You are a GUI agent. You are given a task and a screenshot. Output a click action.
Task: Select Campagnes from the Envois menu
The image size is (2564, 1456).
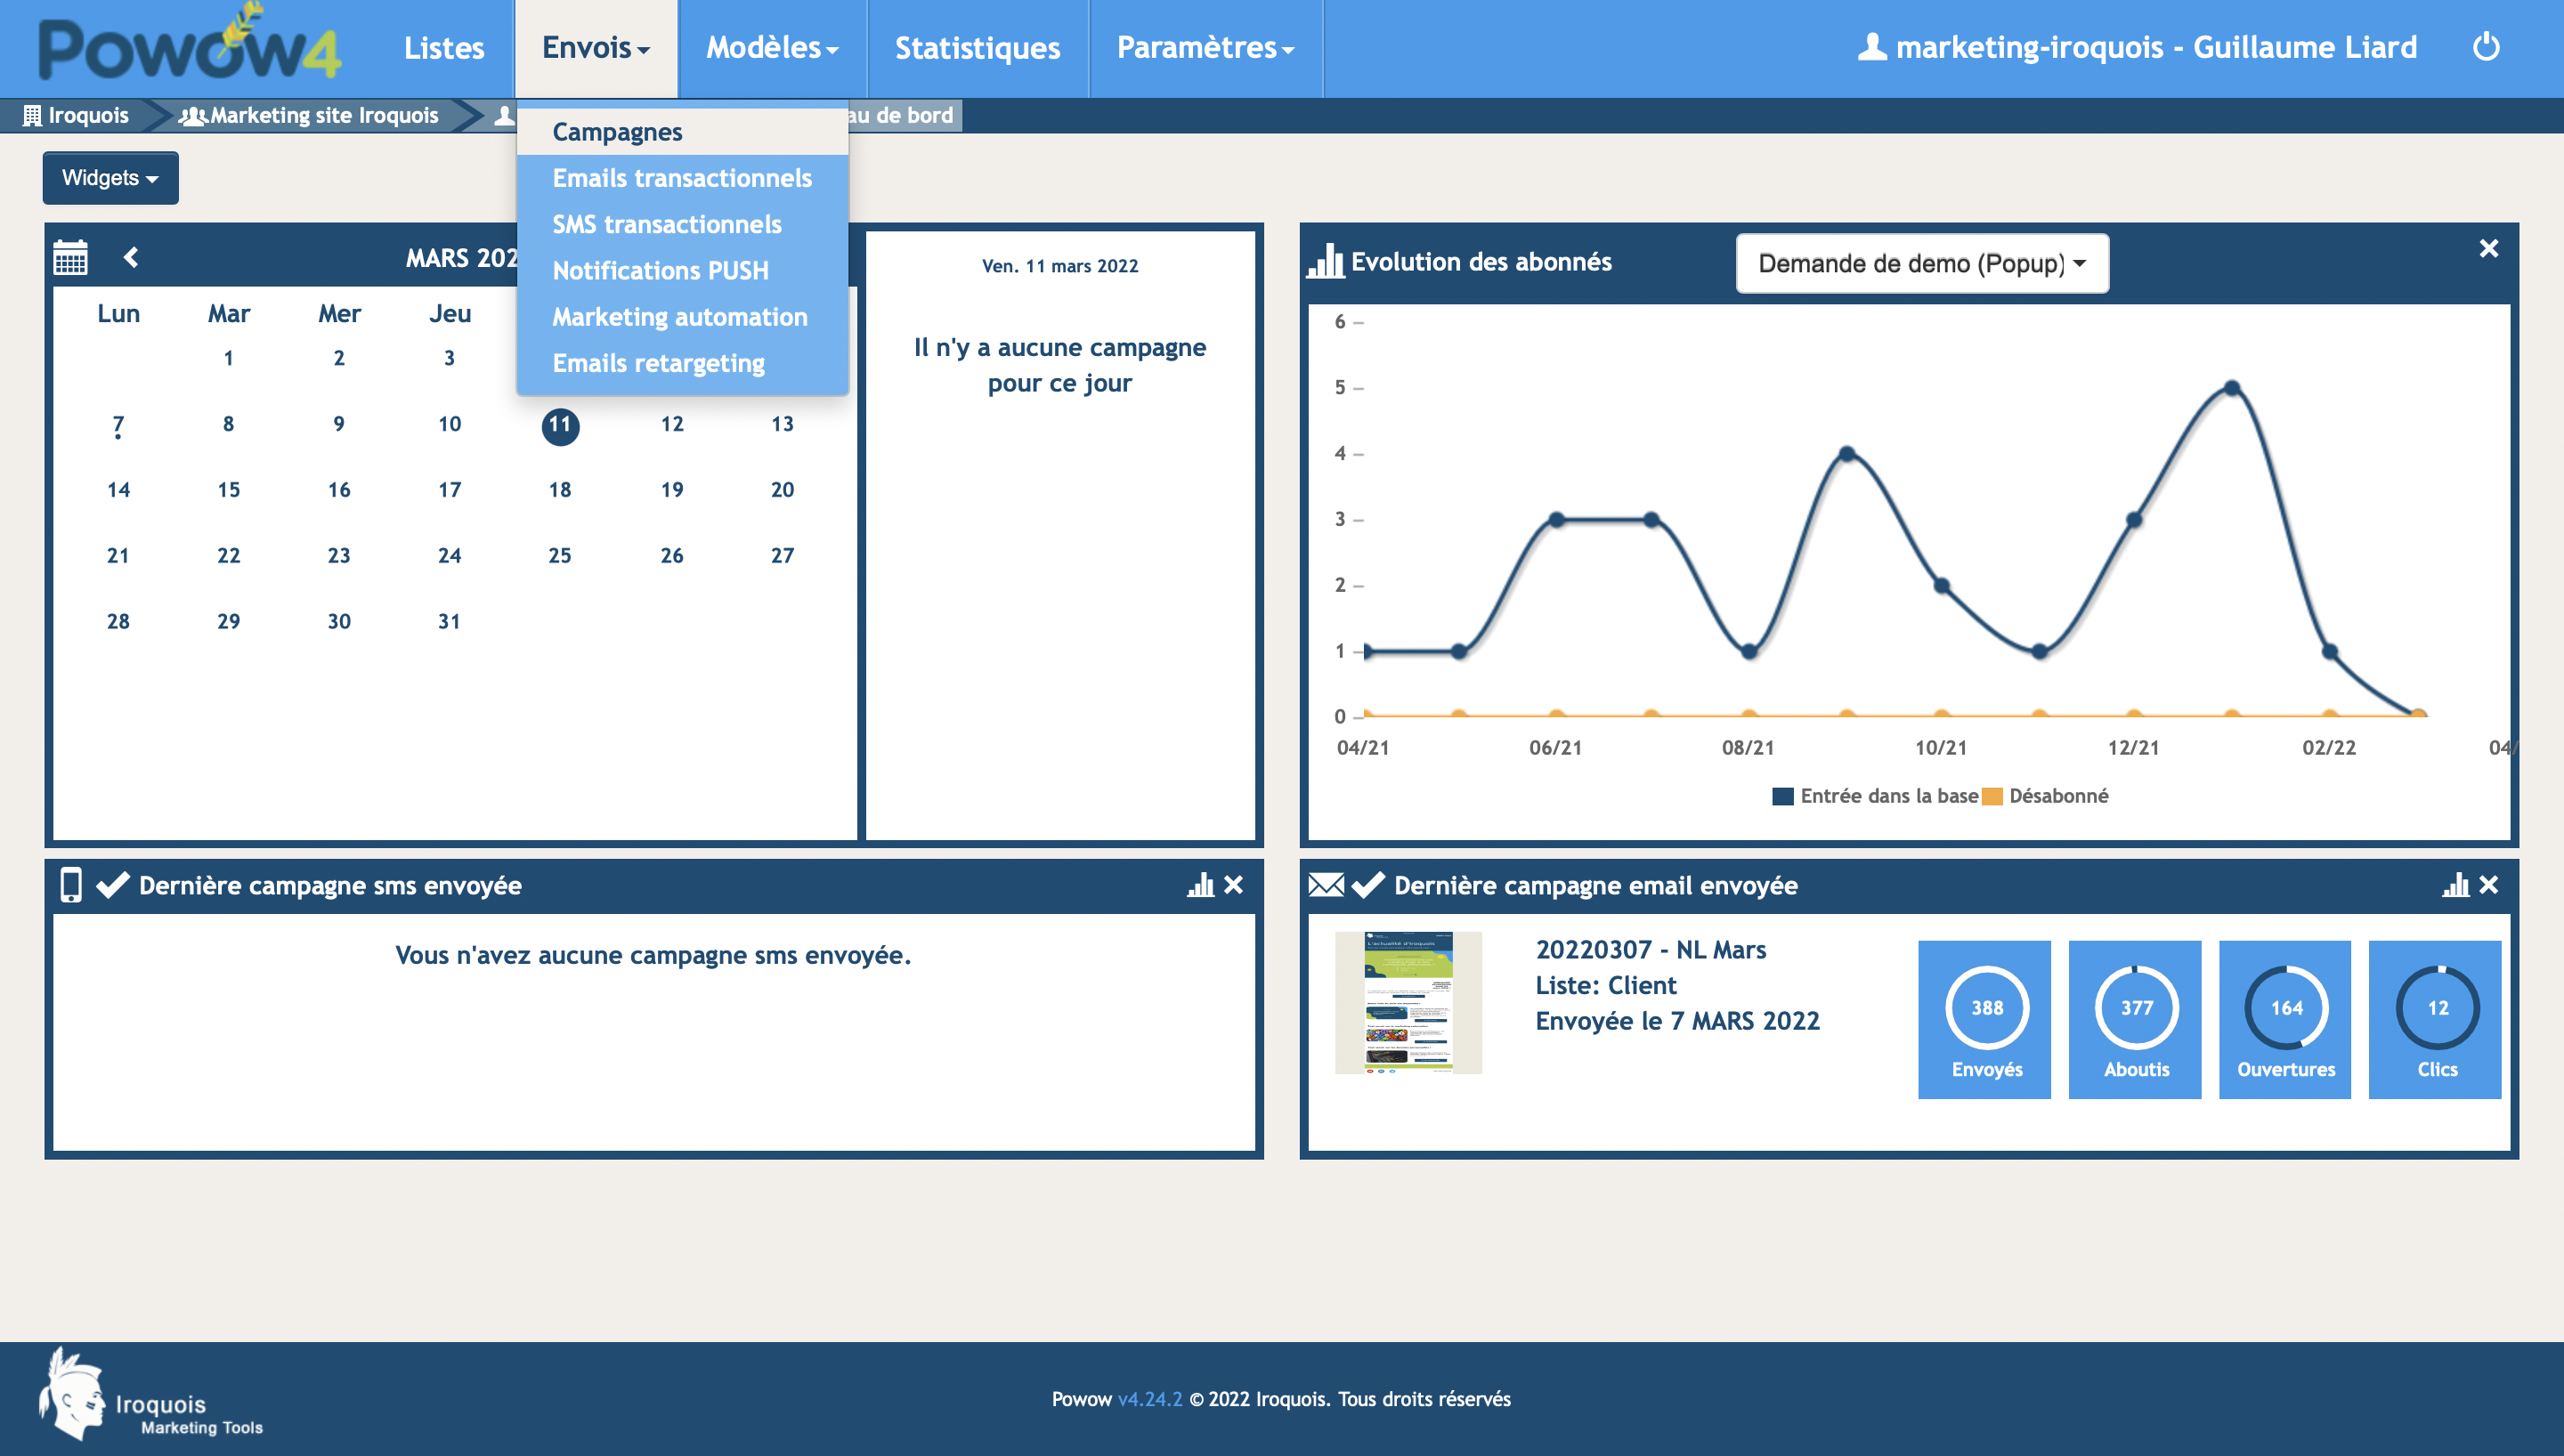(x=617, y=131)
